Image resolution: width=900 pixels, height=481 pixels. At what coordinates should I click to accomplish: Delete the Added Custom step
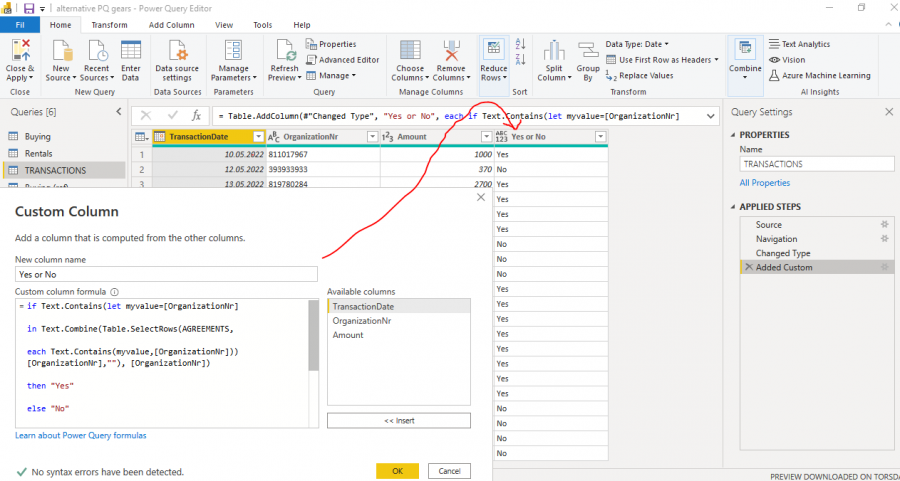(x=748, y=267)
